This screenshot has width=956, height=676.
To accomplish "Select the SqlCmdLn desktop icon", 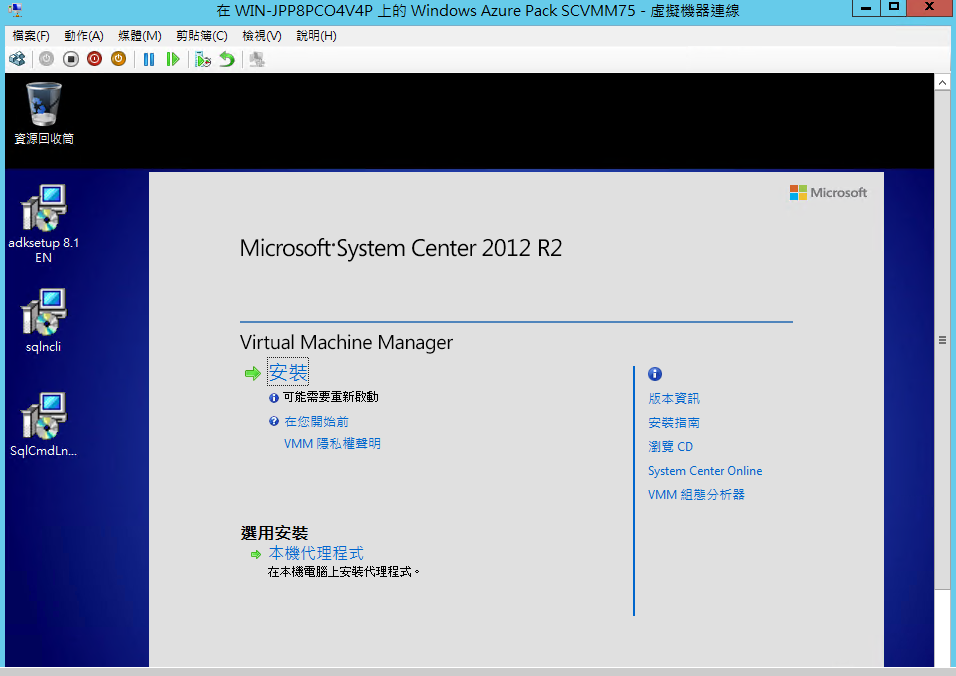I will click(43, 425).
